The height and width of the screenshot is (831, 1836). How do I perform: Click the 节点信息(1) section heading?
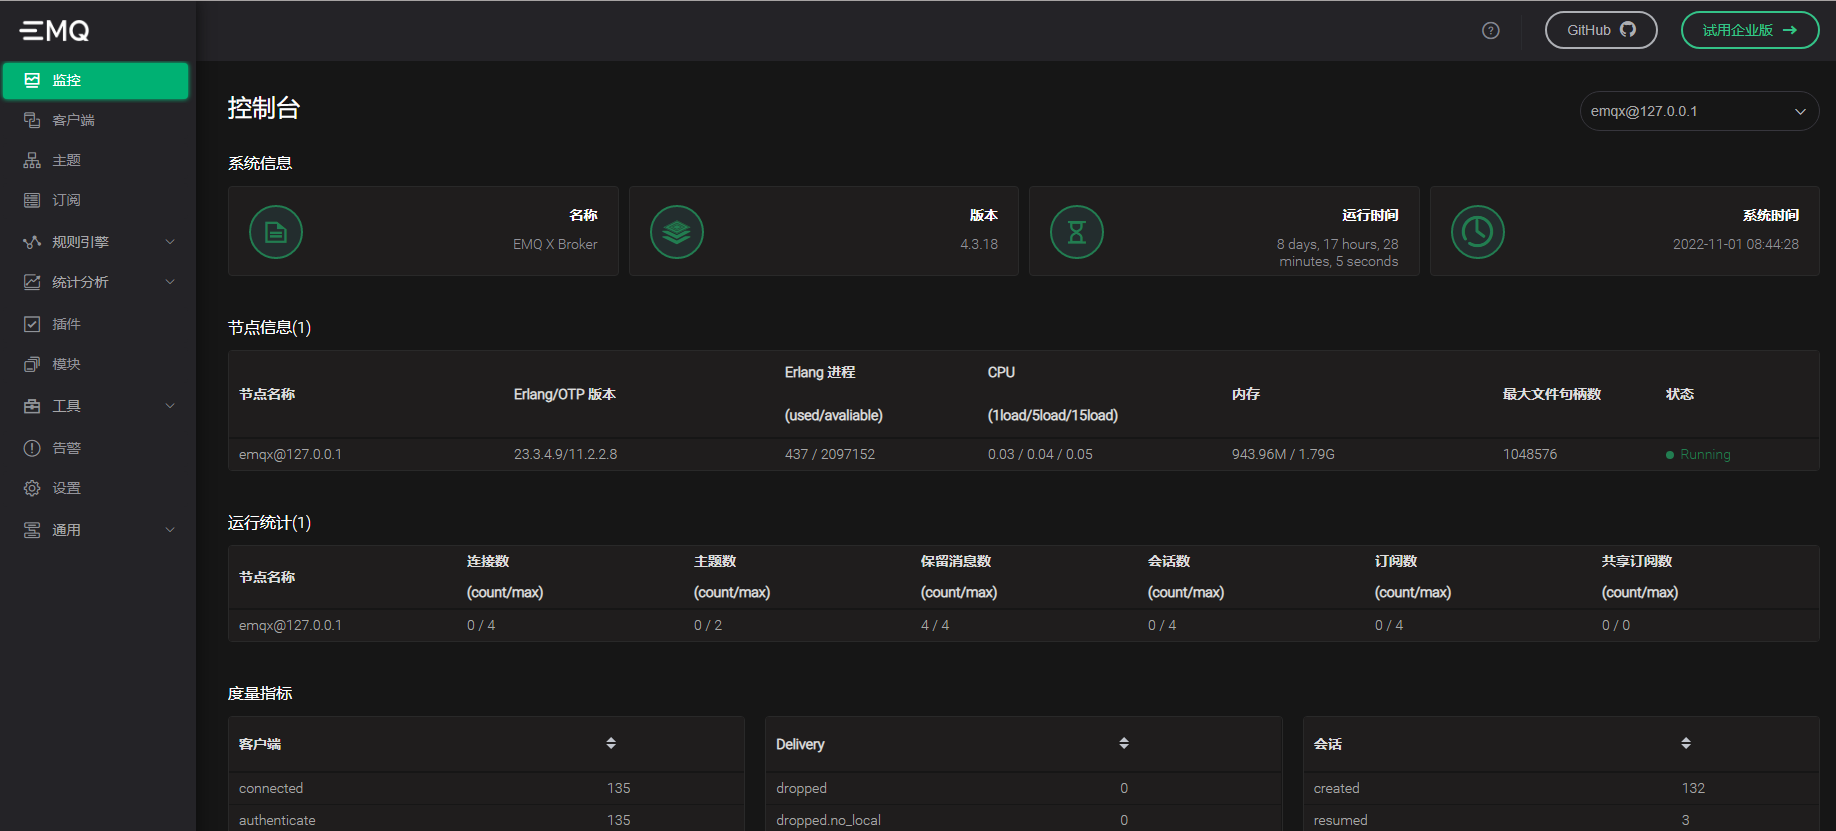pos(269,327)
